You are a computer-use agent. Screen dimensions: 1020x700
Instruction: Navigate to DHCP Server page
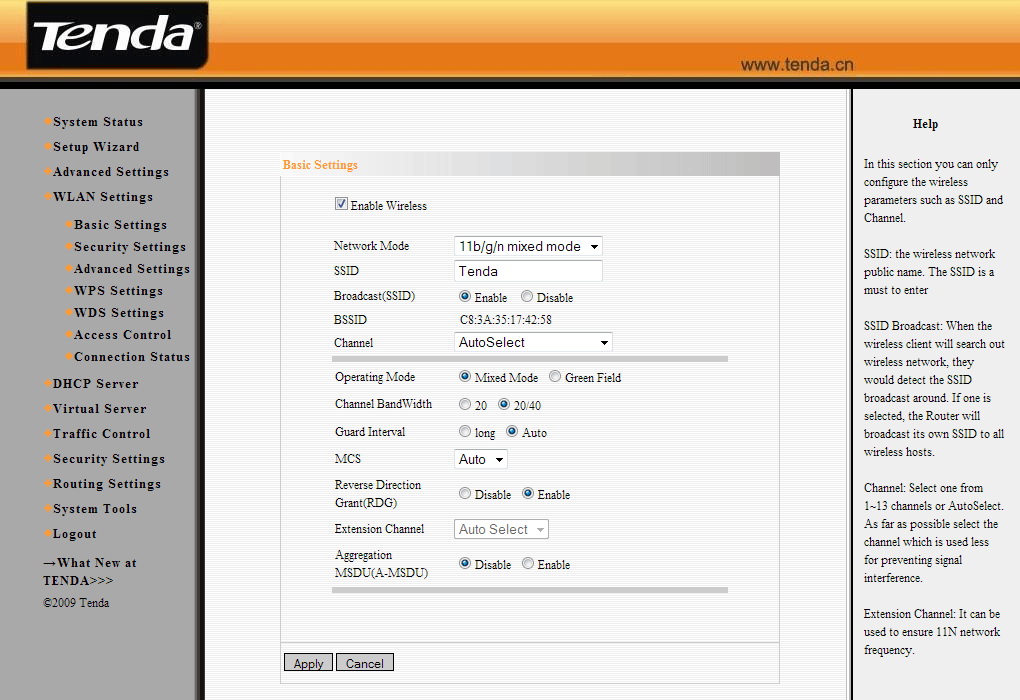pyautogui.click(x=95, y=384)
